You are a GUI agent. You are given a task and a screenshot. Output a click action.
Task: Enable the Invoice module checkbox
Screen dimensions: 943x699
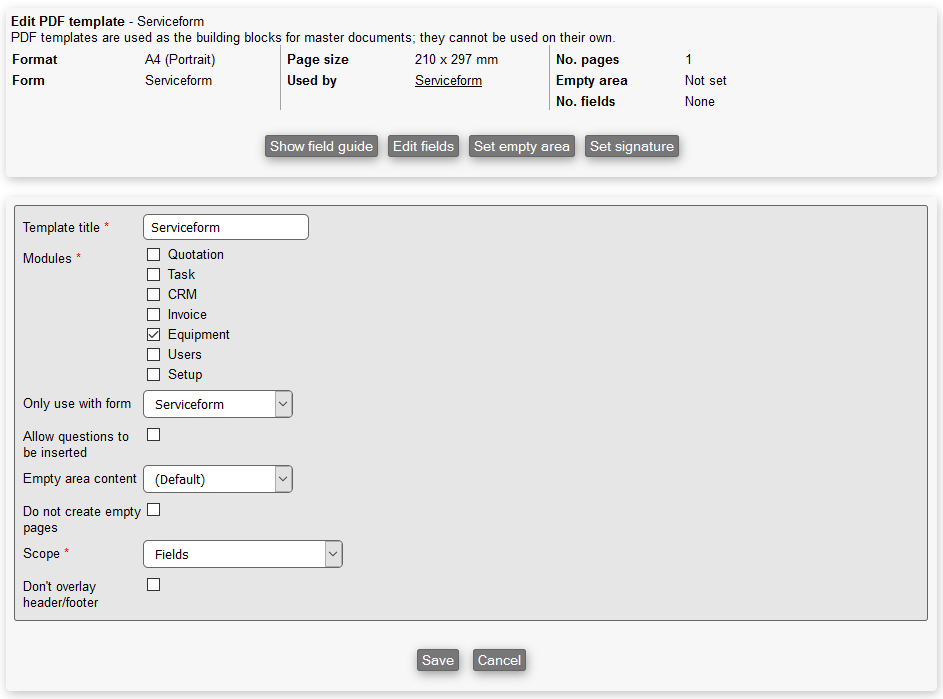[154, 314]
